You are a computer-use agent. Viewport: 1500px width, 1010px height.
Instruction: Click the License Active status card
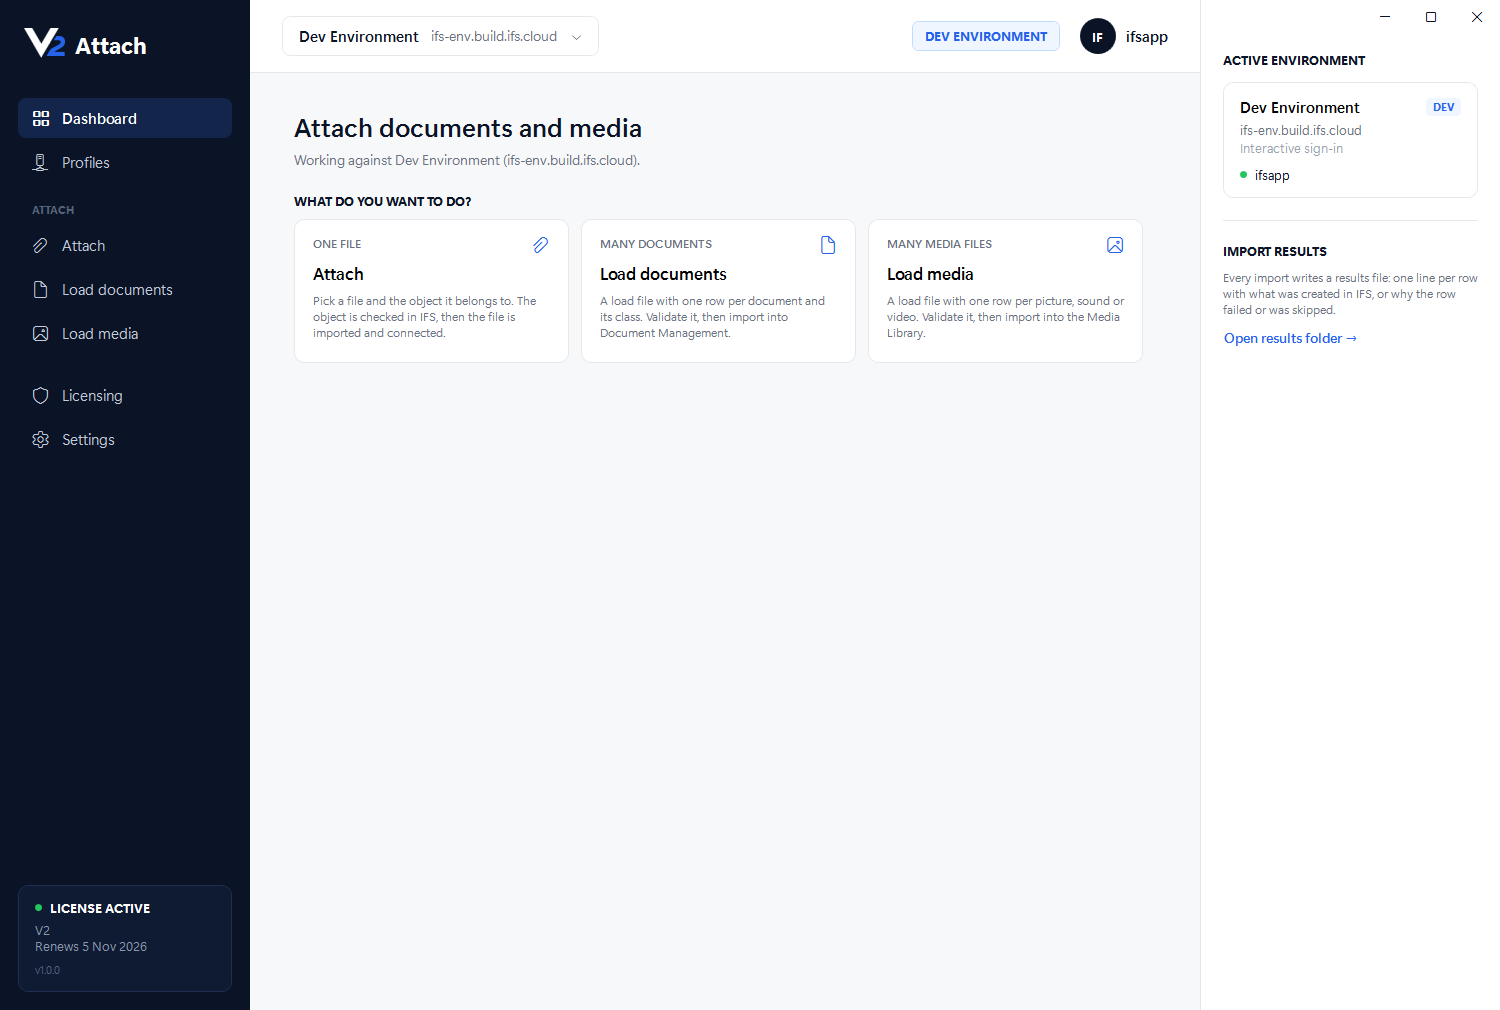click(125, 938)
